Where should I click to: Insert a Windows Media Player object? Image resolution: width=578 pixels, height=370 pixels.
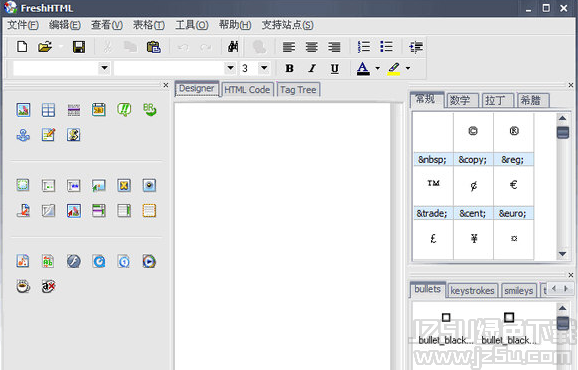[x=149, y=261]
